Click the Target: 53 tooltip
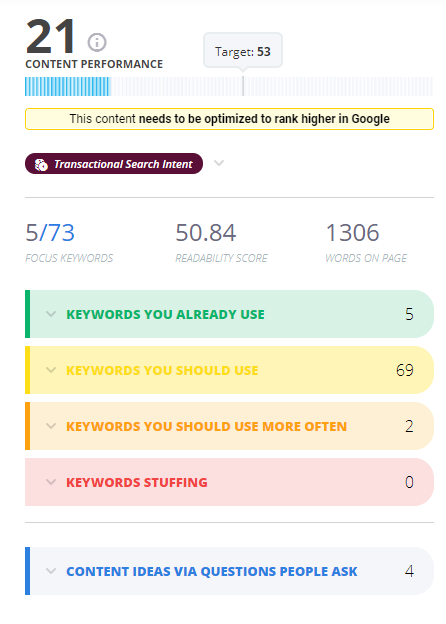 click(243, 51)
